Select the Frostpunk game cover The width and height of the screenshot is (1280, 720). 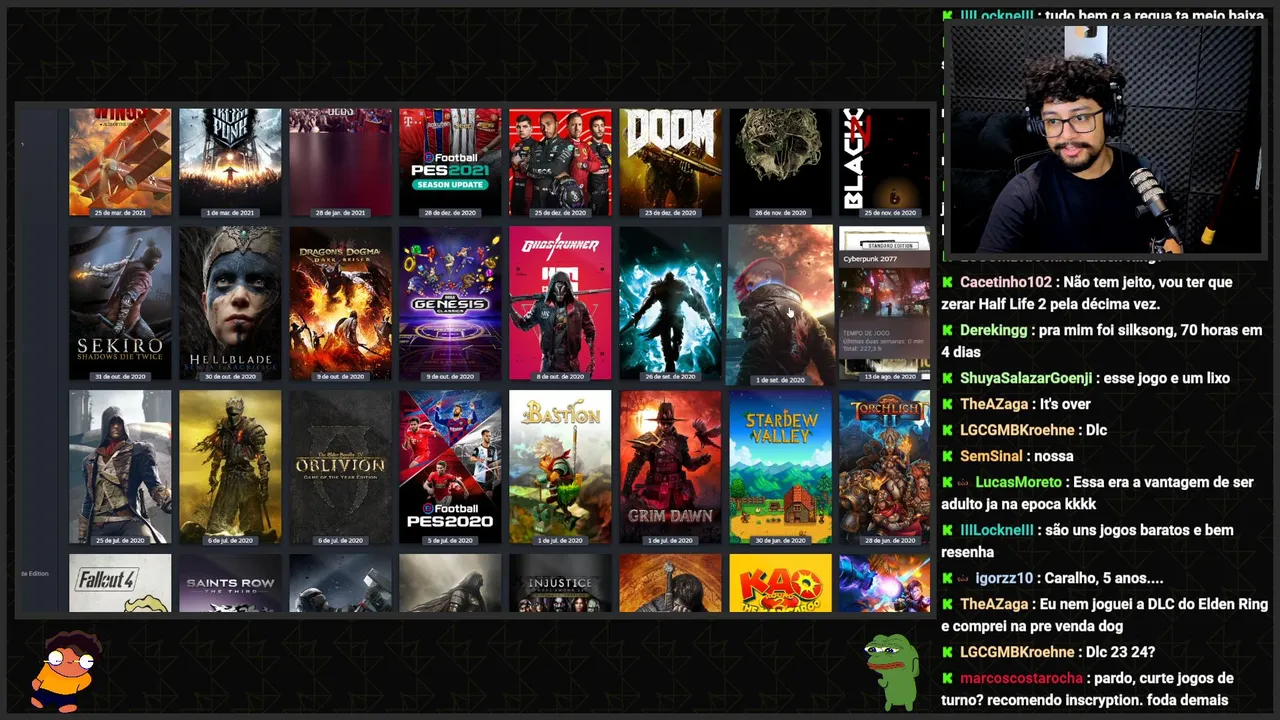(230, 162)
